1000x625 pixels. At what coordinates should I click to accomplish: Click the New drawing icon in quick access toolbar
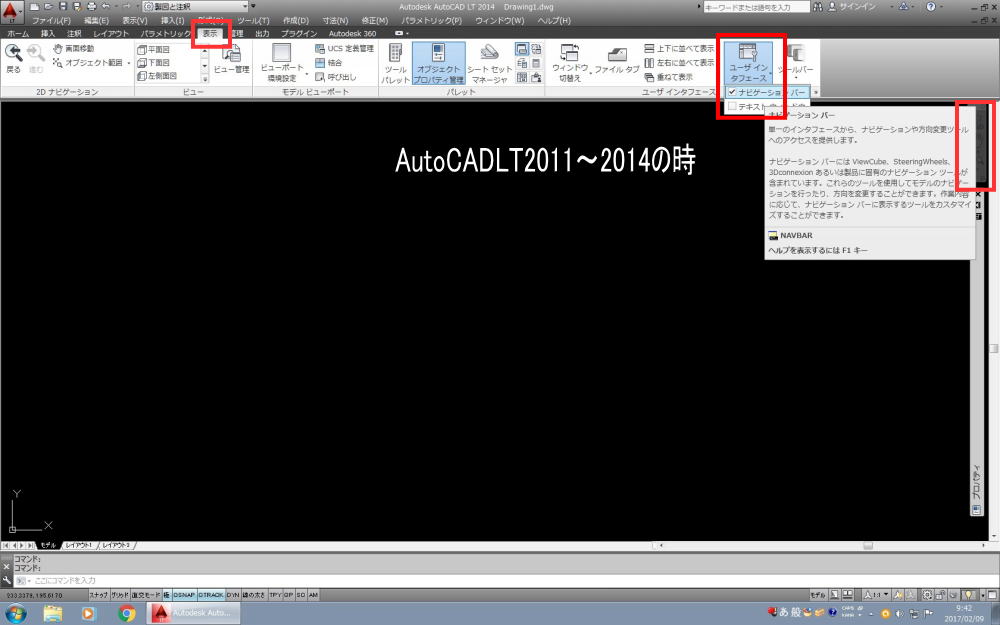pos(34,6)
